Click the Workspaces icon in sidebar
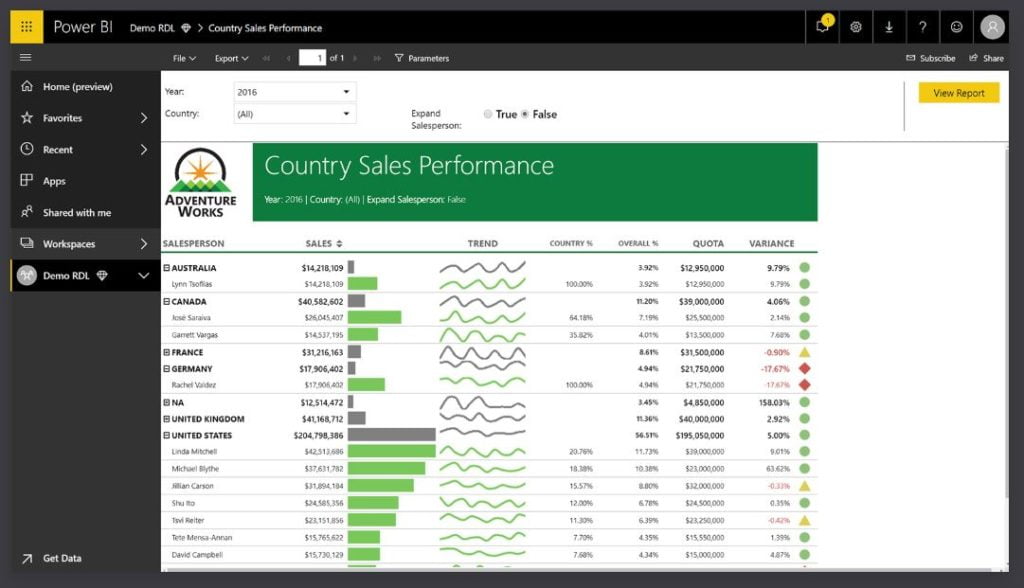Viewport: 1024px width, 588px height. (27, 243)
